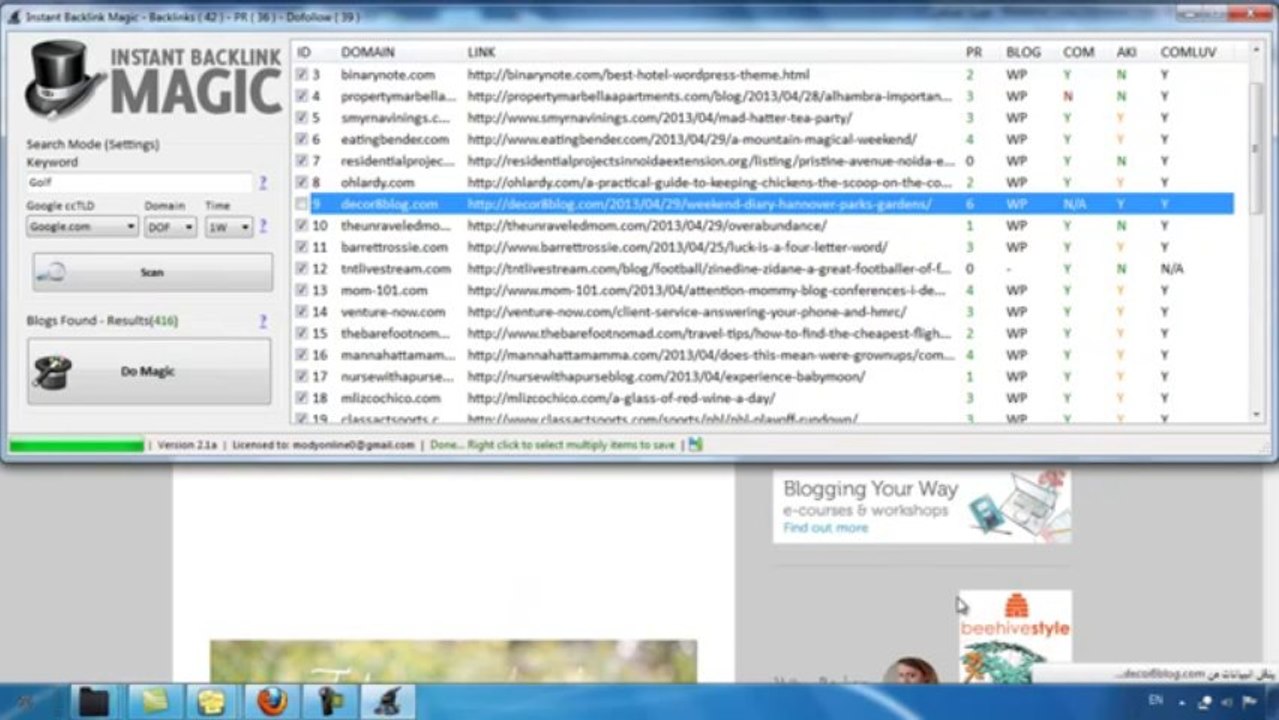The height and width of the screenshot is (720, 1279).
Task: Open the camera recorder taskbar icon
Action: (329, 702)
